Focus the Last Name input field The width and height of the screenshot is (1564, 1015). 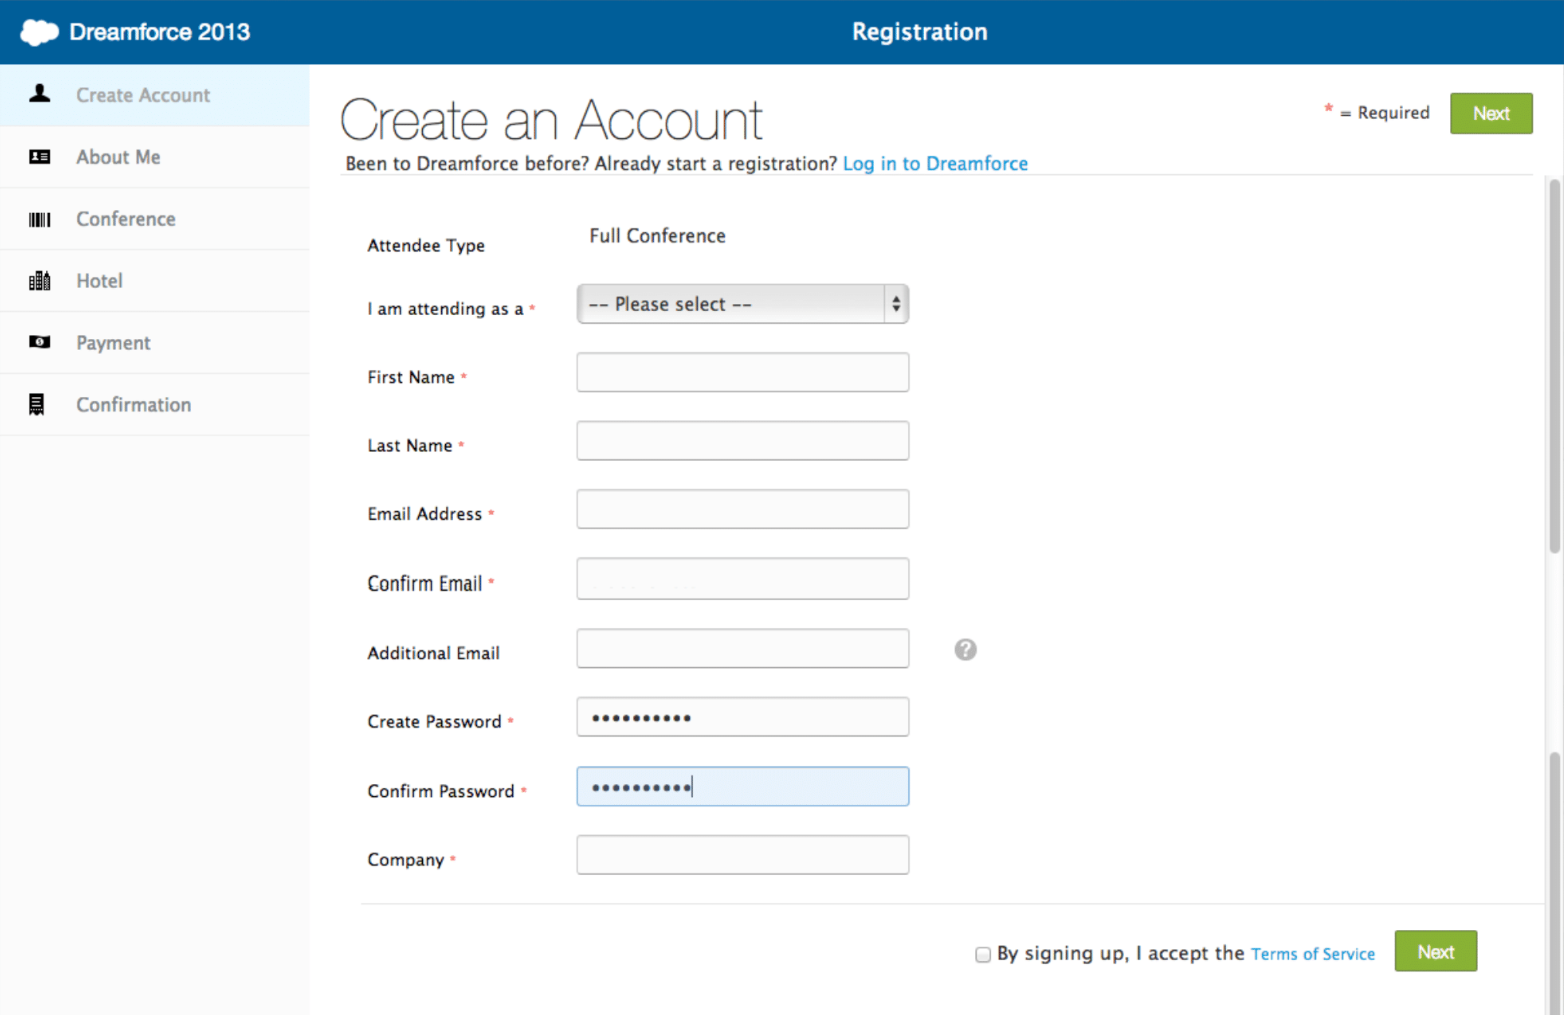742,441
